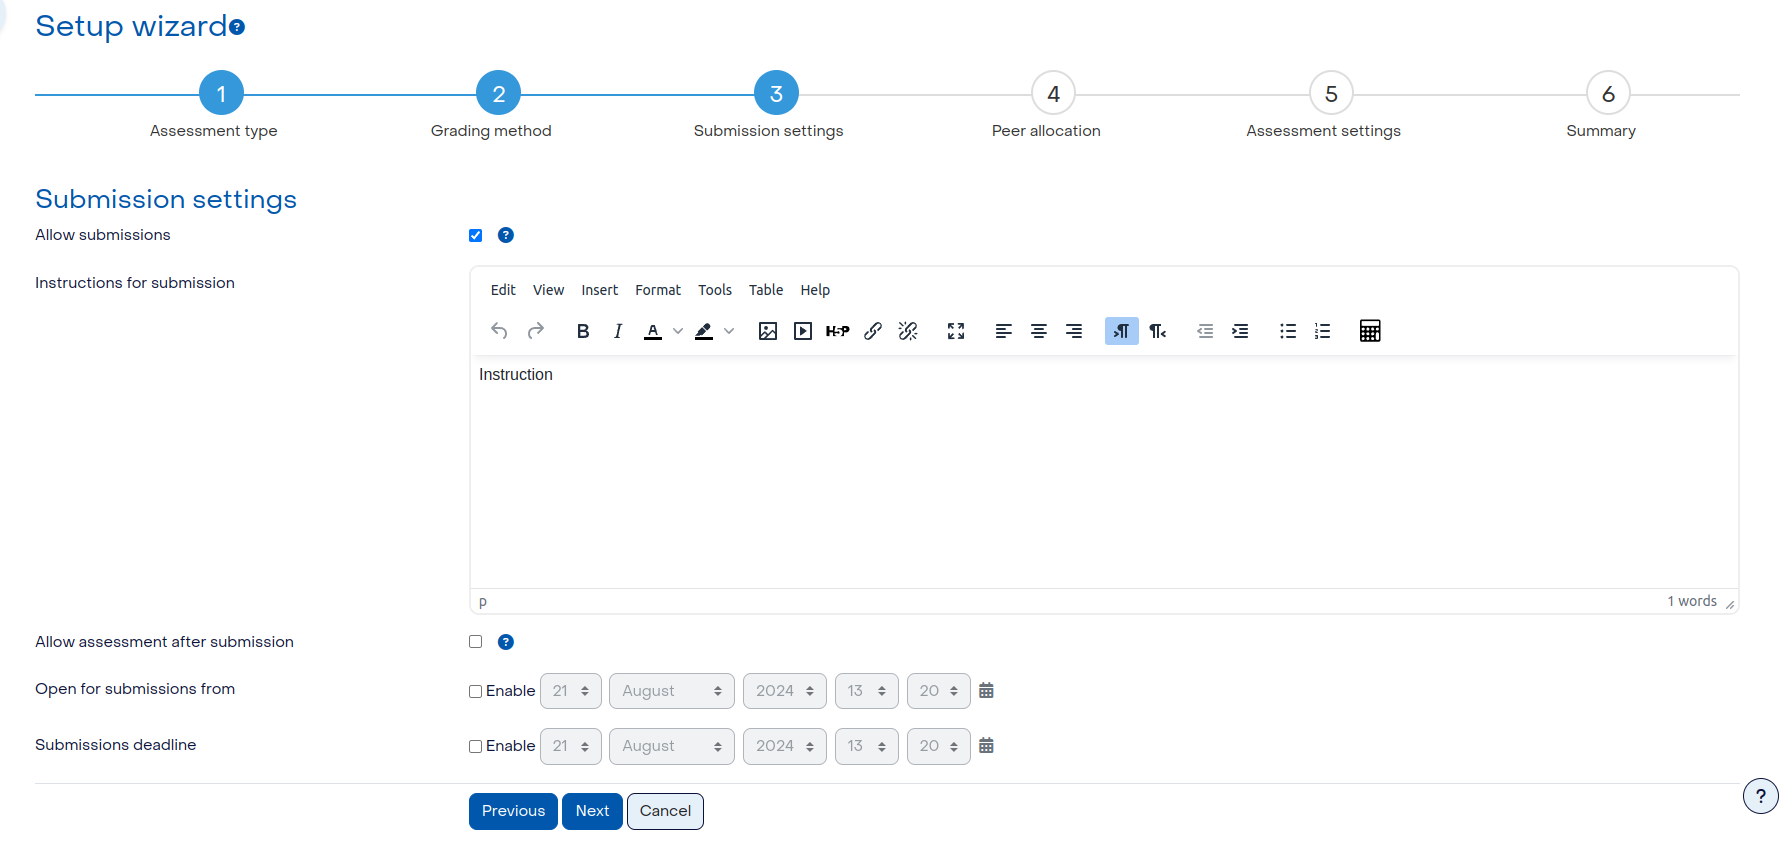Open the editor Edit menu
This screenshot has width=1784, height=841.
pyautogui.click(x=503, y=290)
